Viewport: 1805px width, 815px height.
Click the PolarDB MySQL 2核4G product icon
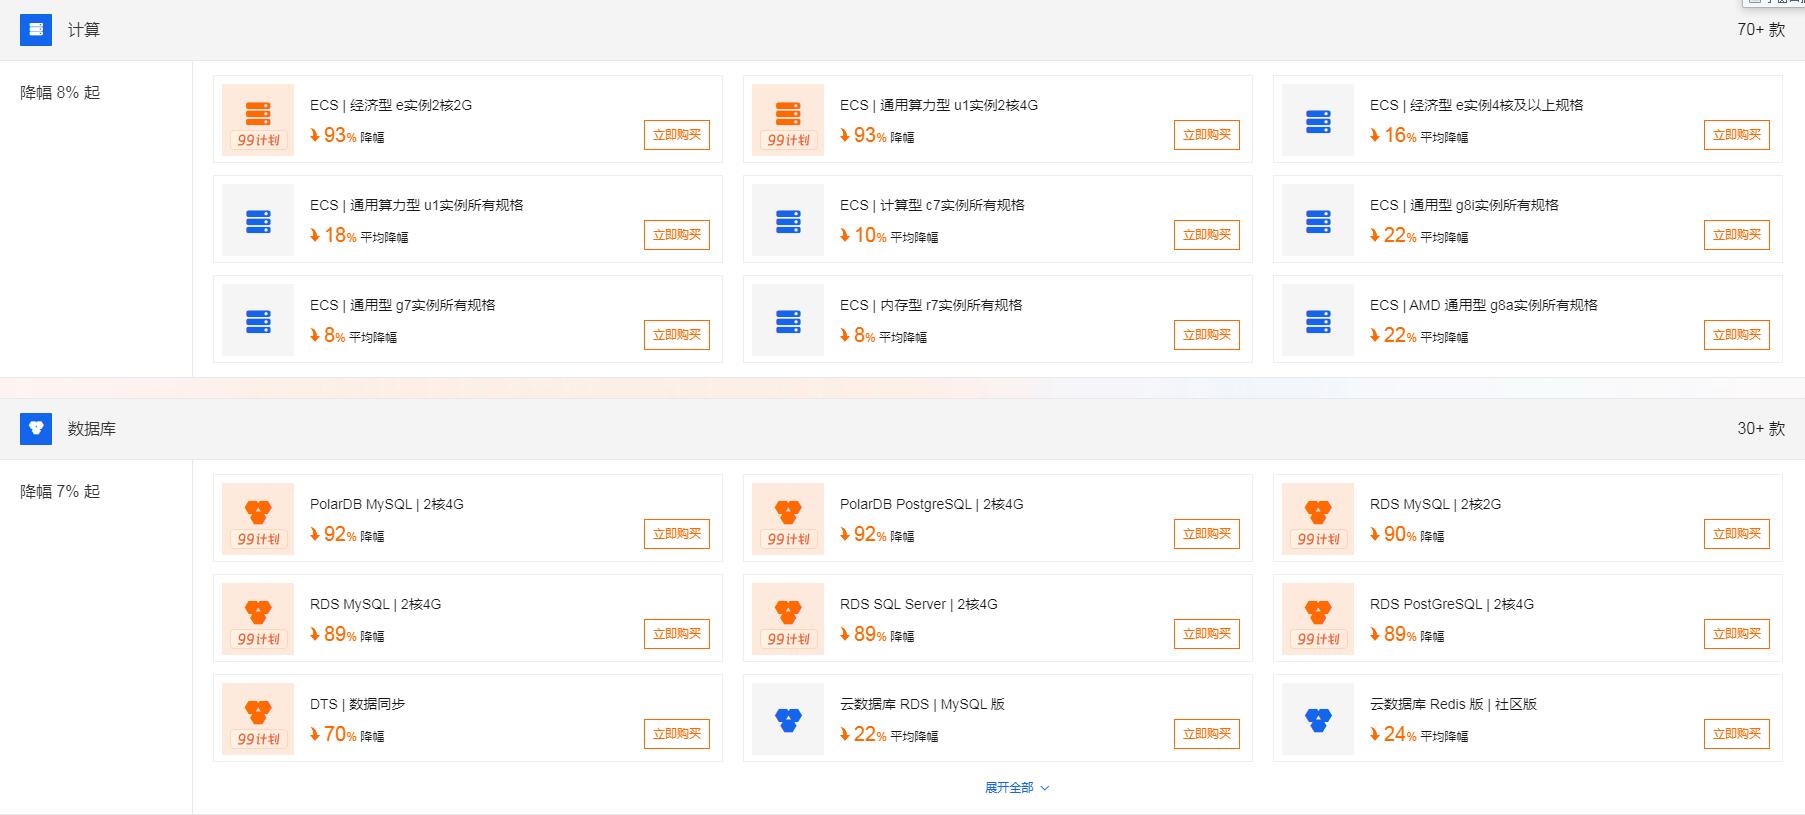(258, 518)
